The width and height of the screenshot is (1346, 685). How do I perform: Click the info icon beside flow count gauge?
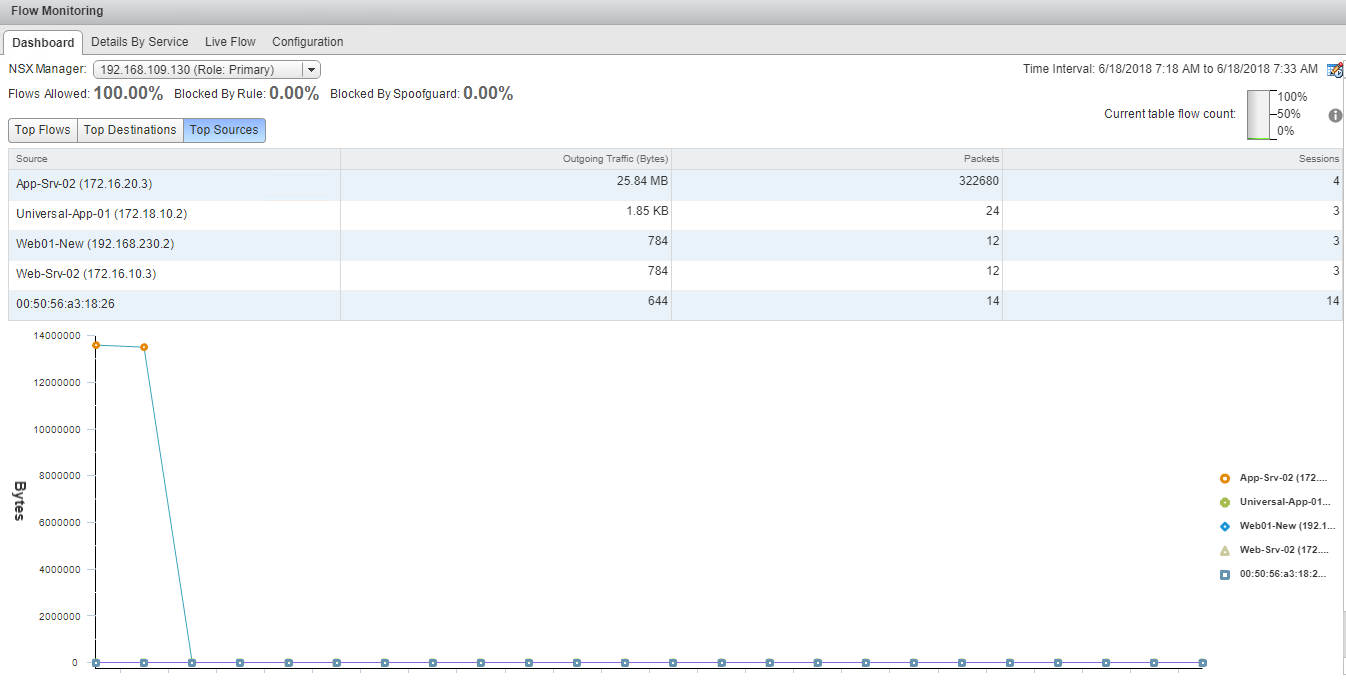coord(1335,116)
